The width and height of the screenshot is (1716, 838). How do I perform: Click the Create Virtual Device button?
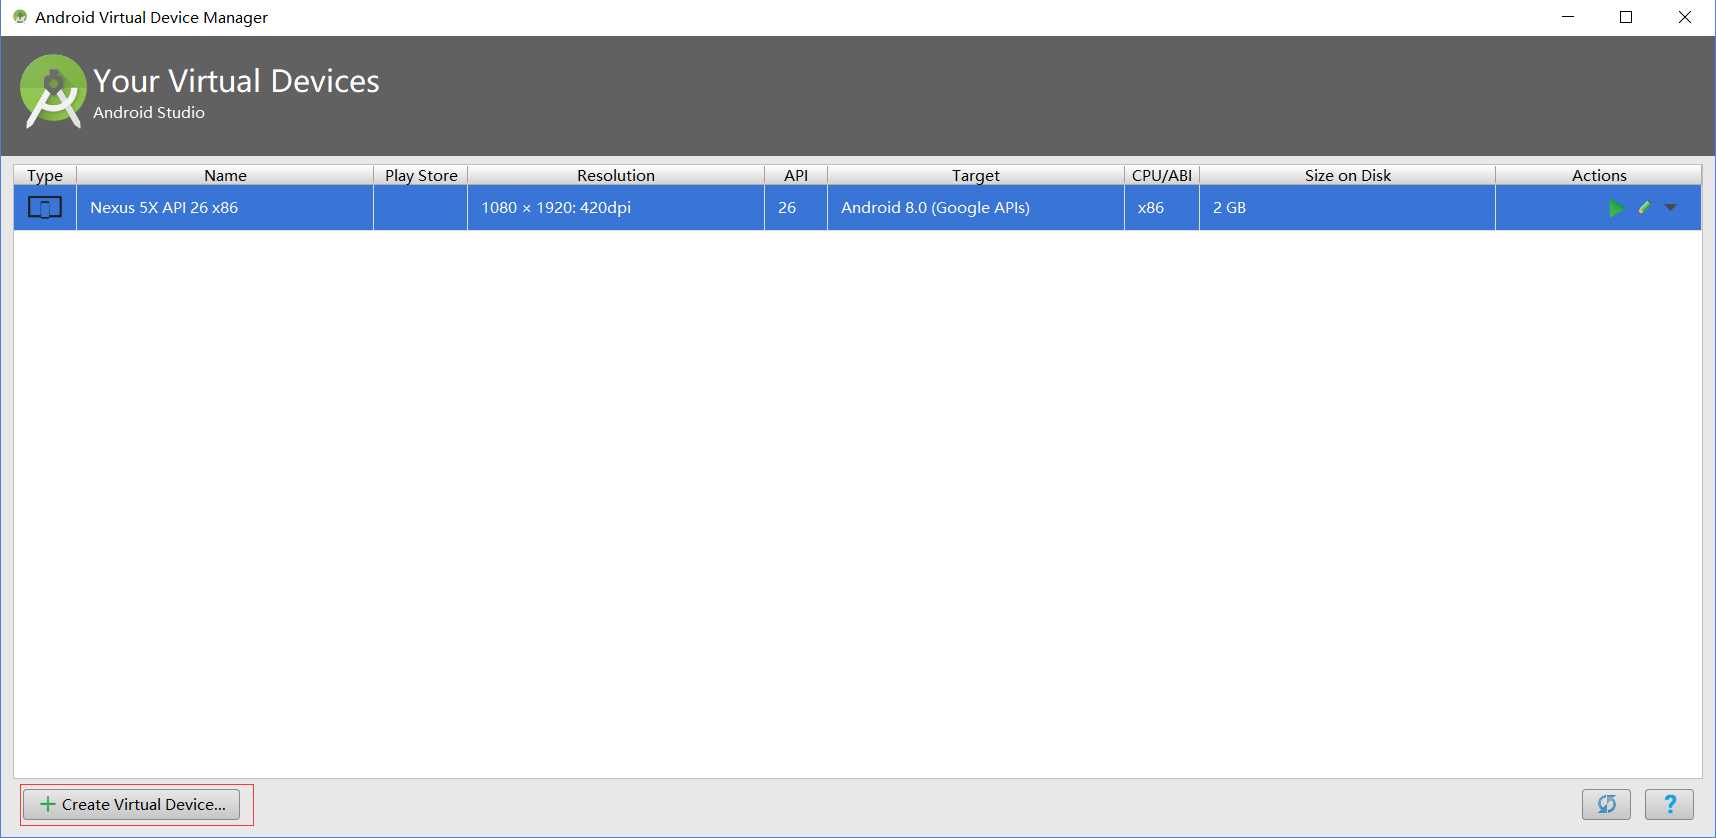132,804
